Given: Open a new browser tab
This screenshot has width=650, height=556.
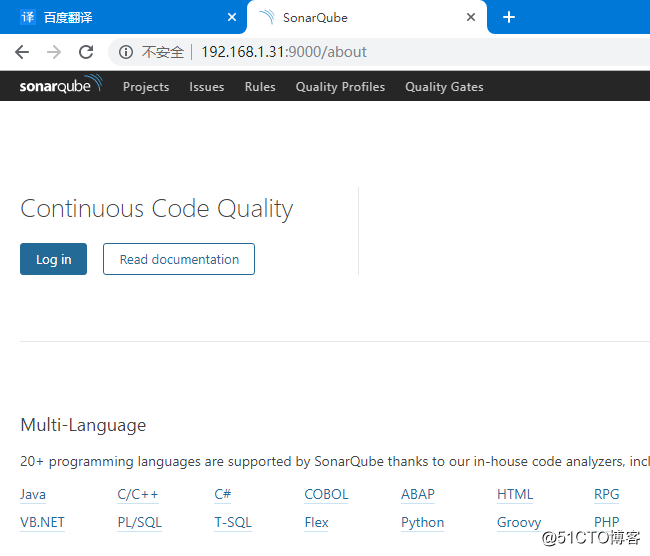Looking at the screenshot, I should (x=509, y=17).
